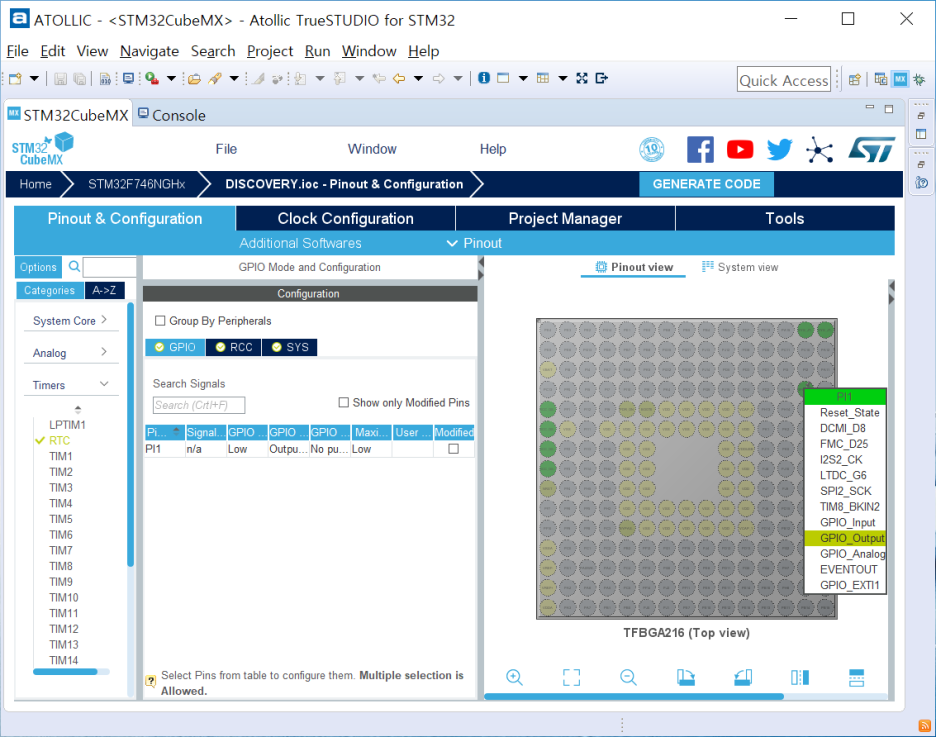Select GPIO_Input in pin menu
Image resolution: width=936 pixels, height=737 pixels.
point(846,522)
